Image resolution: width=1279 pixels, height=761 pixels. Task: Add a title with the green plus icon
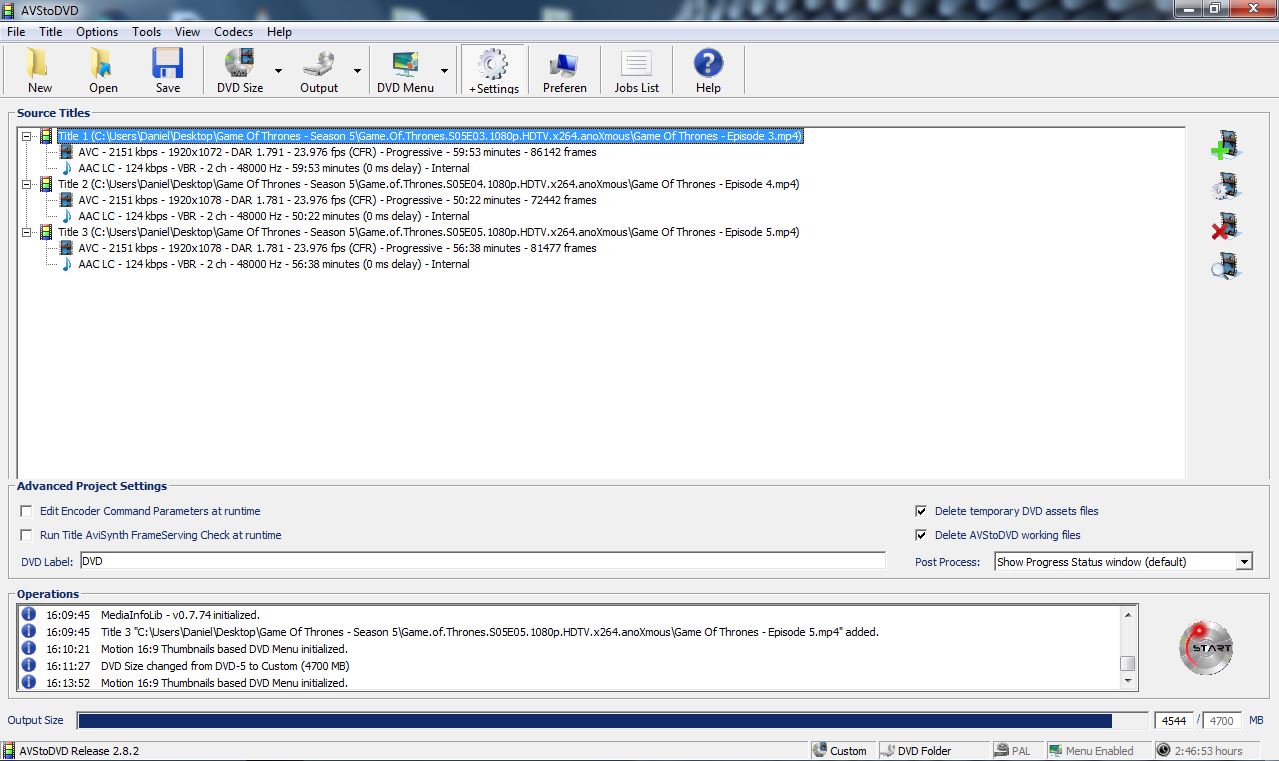pos(1225,146)
